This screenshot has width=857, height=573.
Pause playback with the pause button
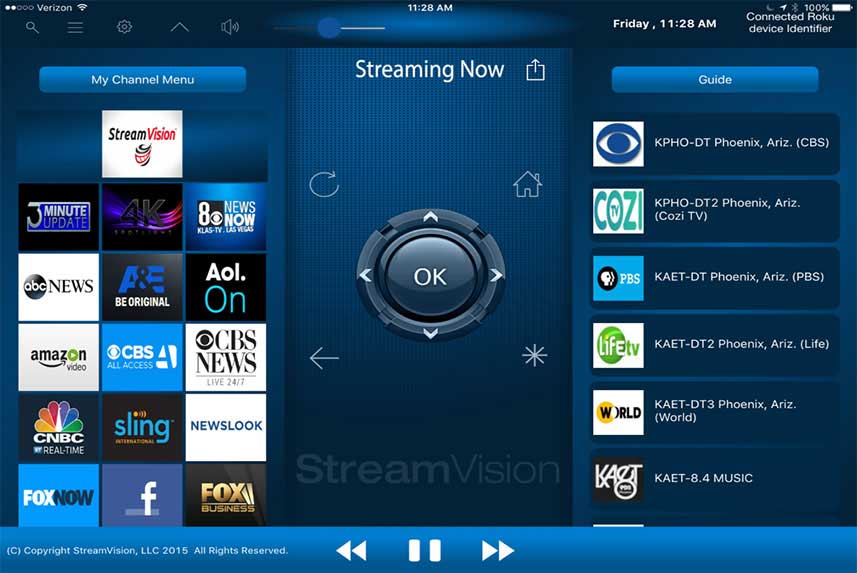pyautogui.click(x=424, y=550)
